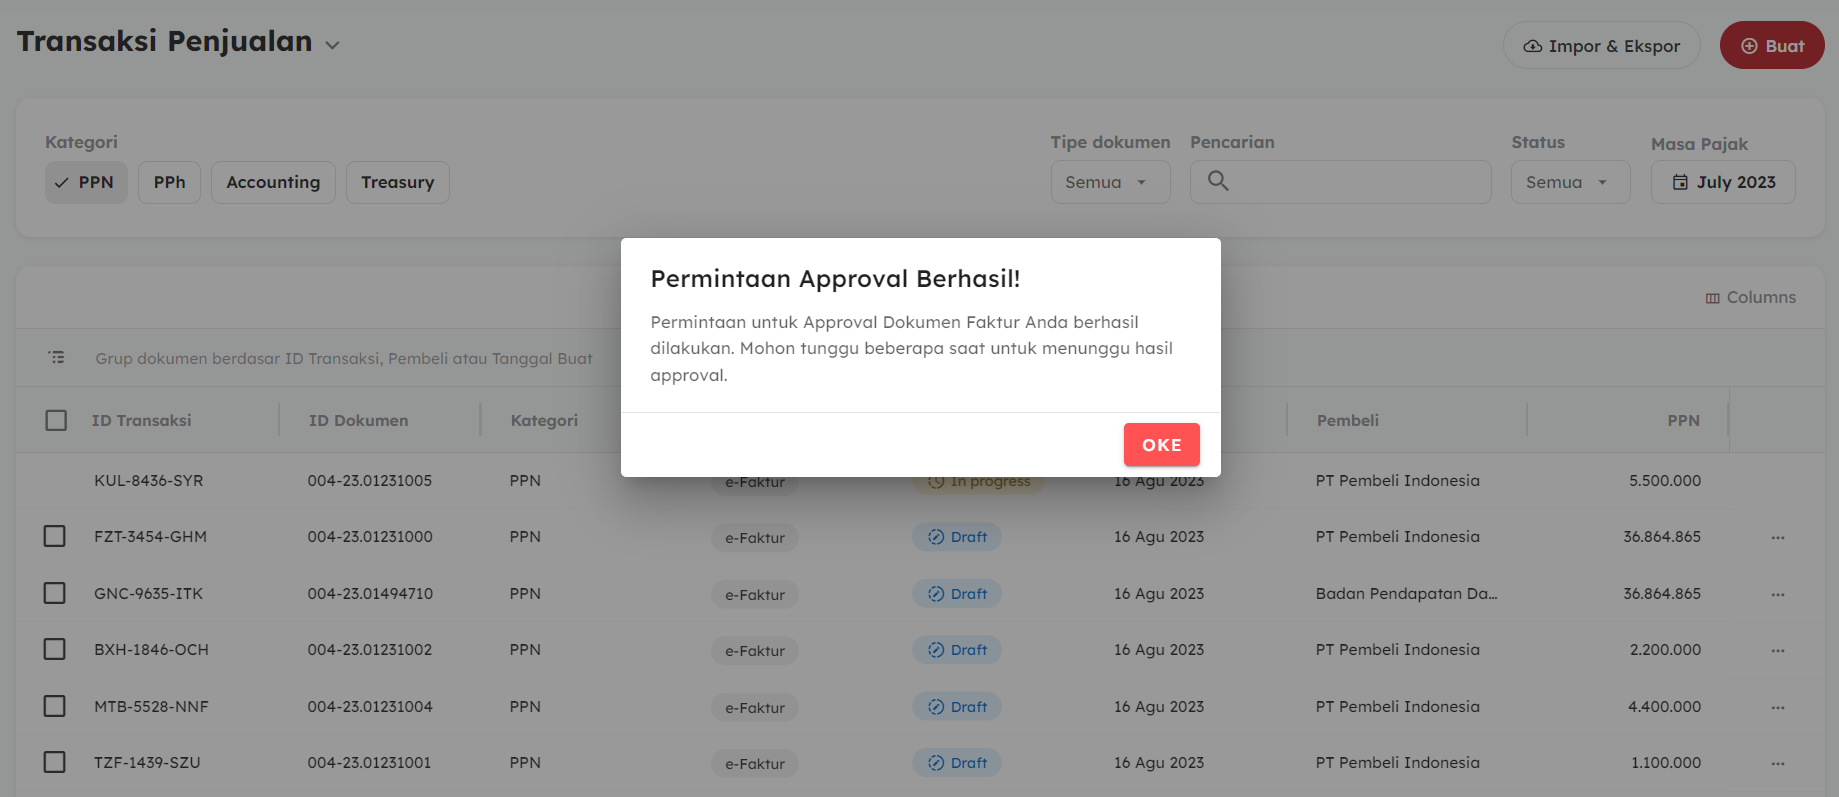1839x797 pixels.
Task: Open more options for FZT-3454-GHM row
Action: coord(1777,538)
